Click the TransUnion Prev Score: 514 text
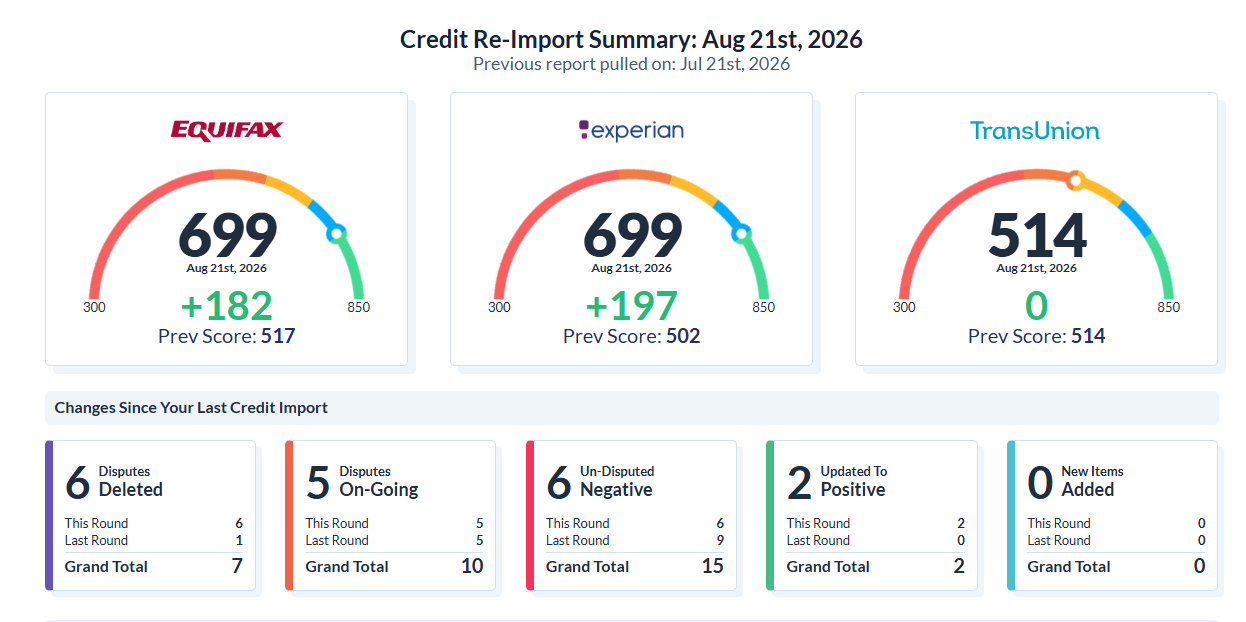The height and width of the screenshot is (622, 1246). click(x=1036, y=336)
